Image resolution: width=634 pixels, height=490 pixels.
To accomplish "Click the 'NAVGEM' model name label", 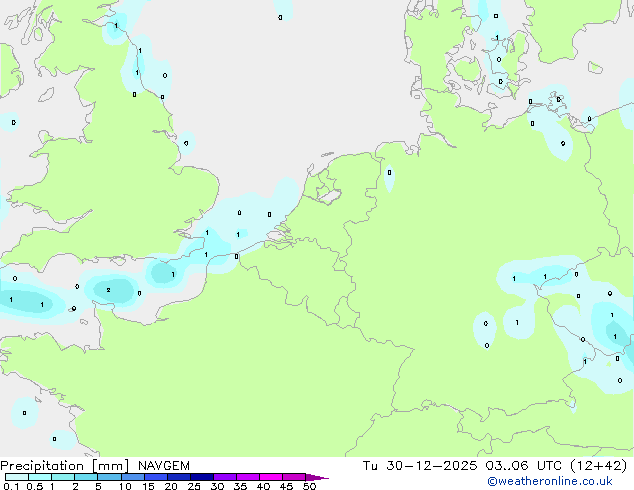I will [x=164, y=466].
